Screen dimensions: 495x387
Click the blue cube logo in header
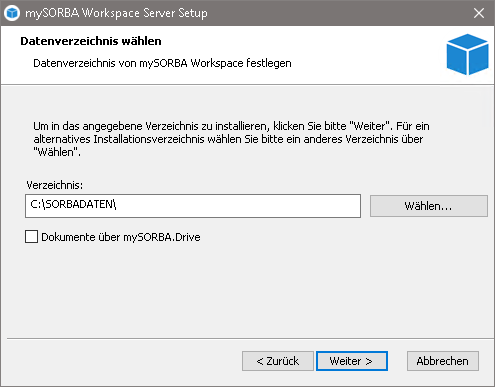coord(468,54)
